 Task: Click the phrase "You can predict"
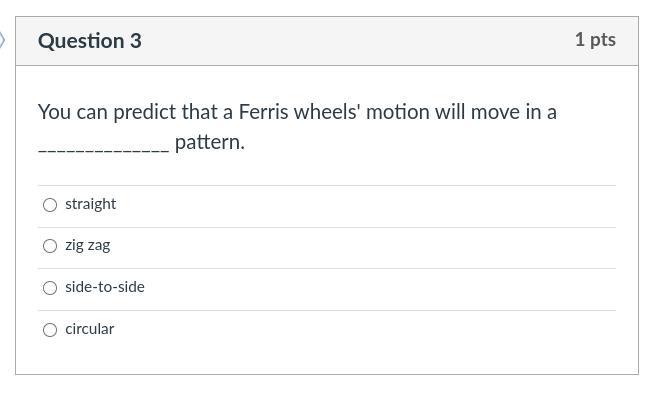pyautogui.click(x=107, y=112)
